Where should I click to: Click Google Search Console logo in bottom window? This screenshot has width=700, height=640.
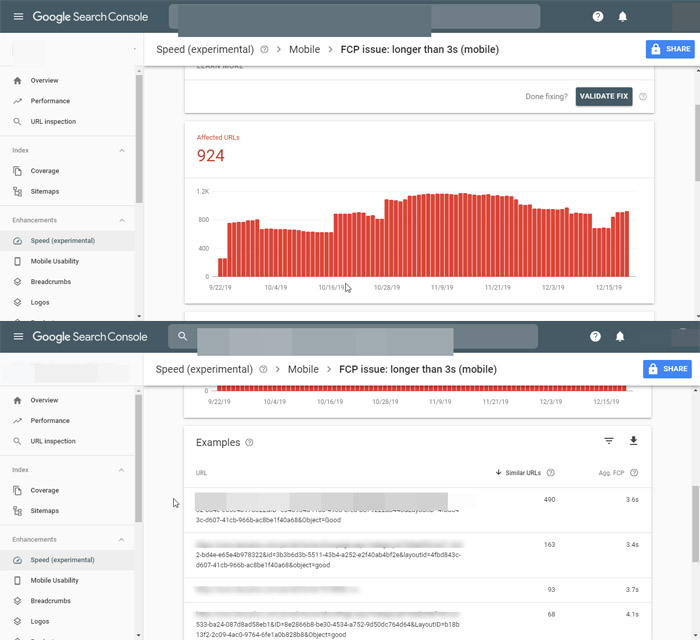pos(90,337)
